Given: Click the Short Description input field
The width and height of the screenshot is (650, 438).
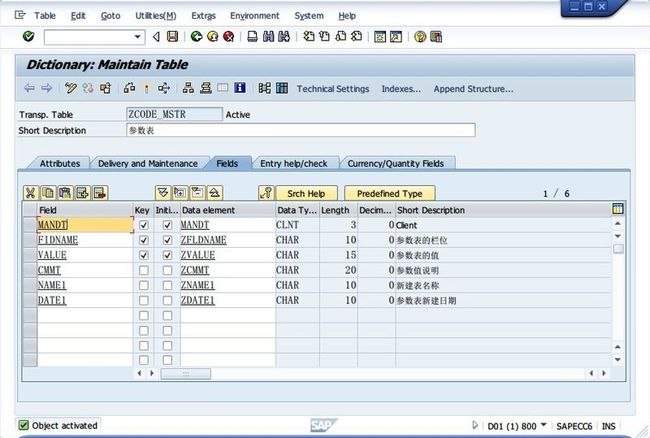Looking at the screenshot, I should pos(301,130).
